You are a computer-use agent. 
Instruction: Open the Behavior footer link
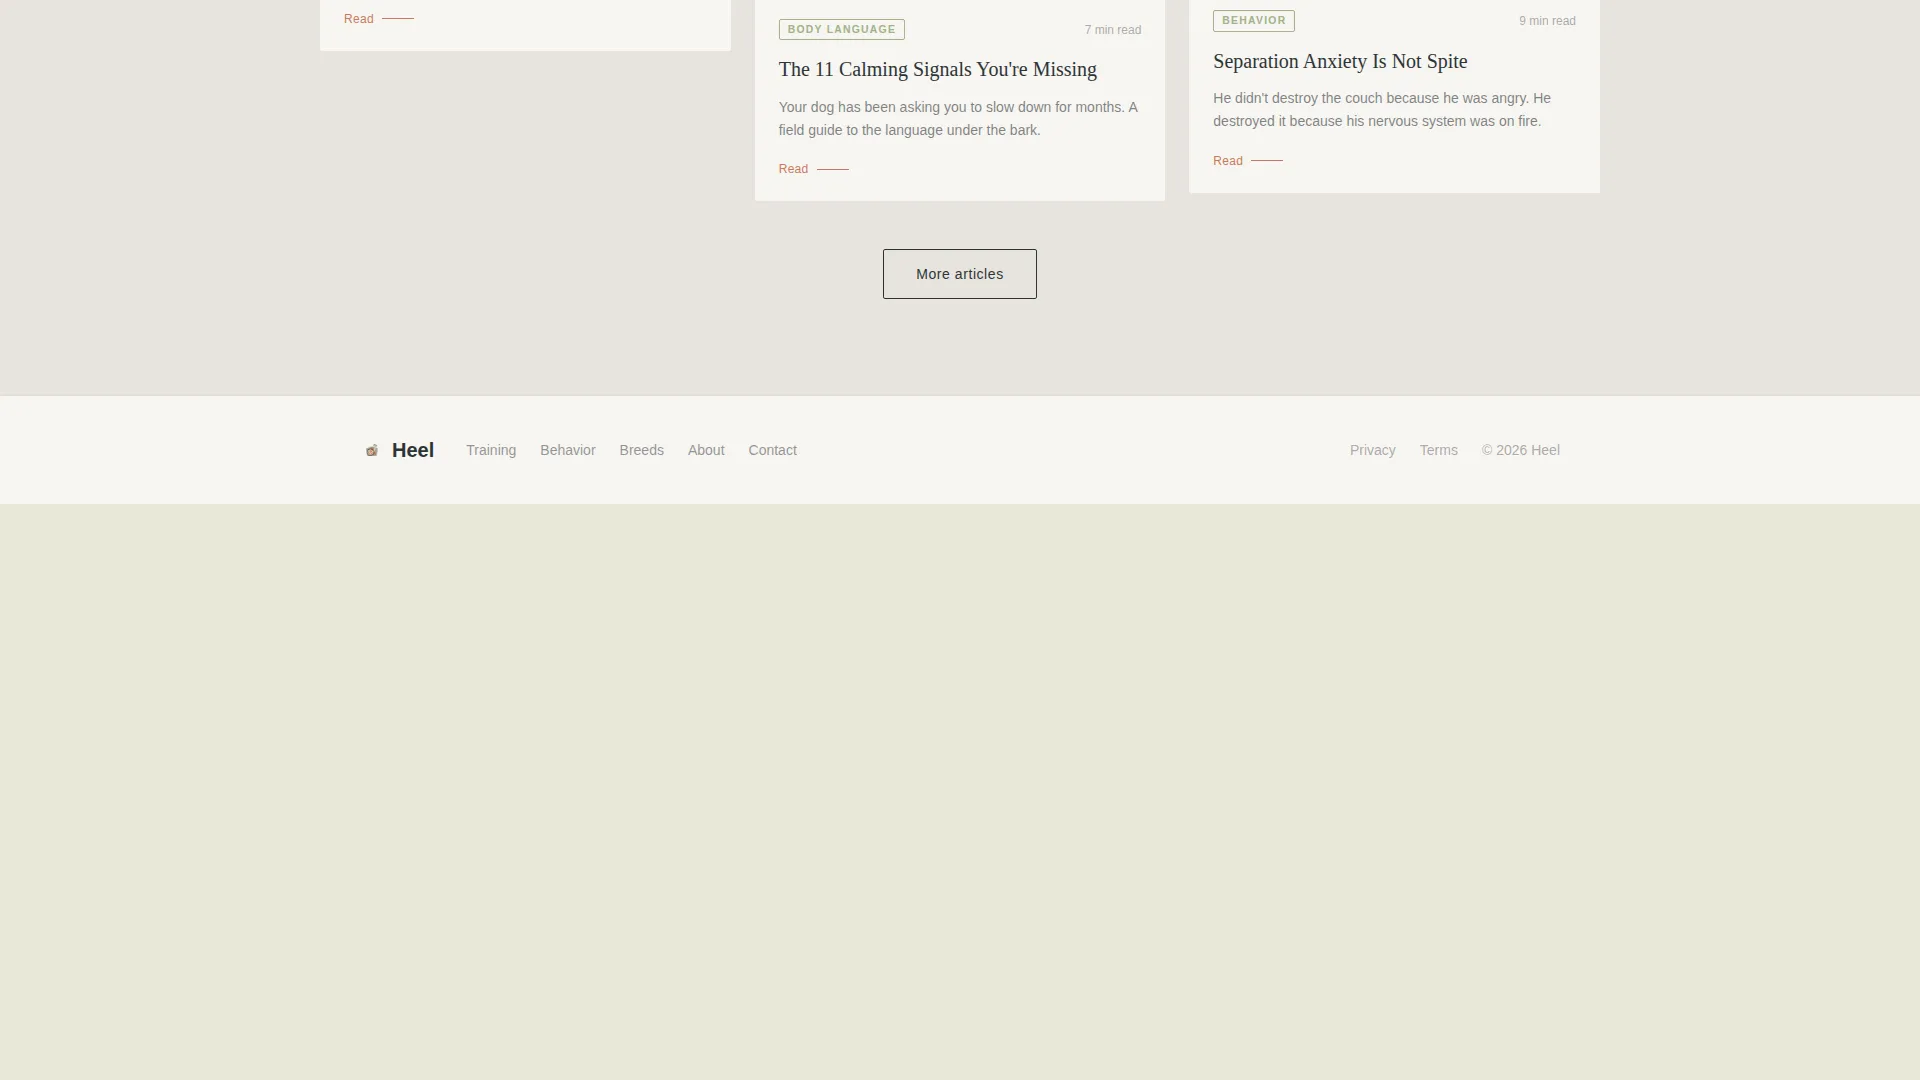pos(567,450)
